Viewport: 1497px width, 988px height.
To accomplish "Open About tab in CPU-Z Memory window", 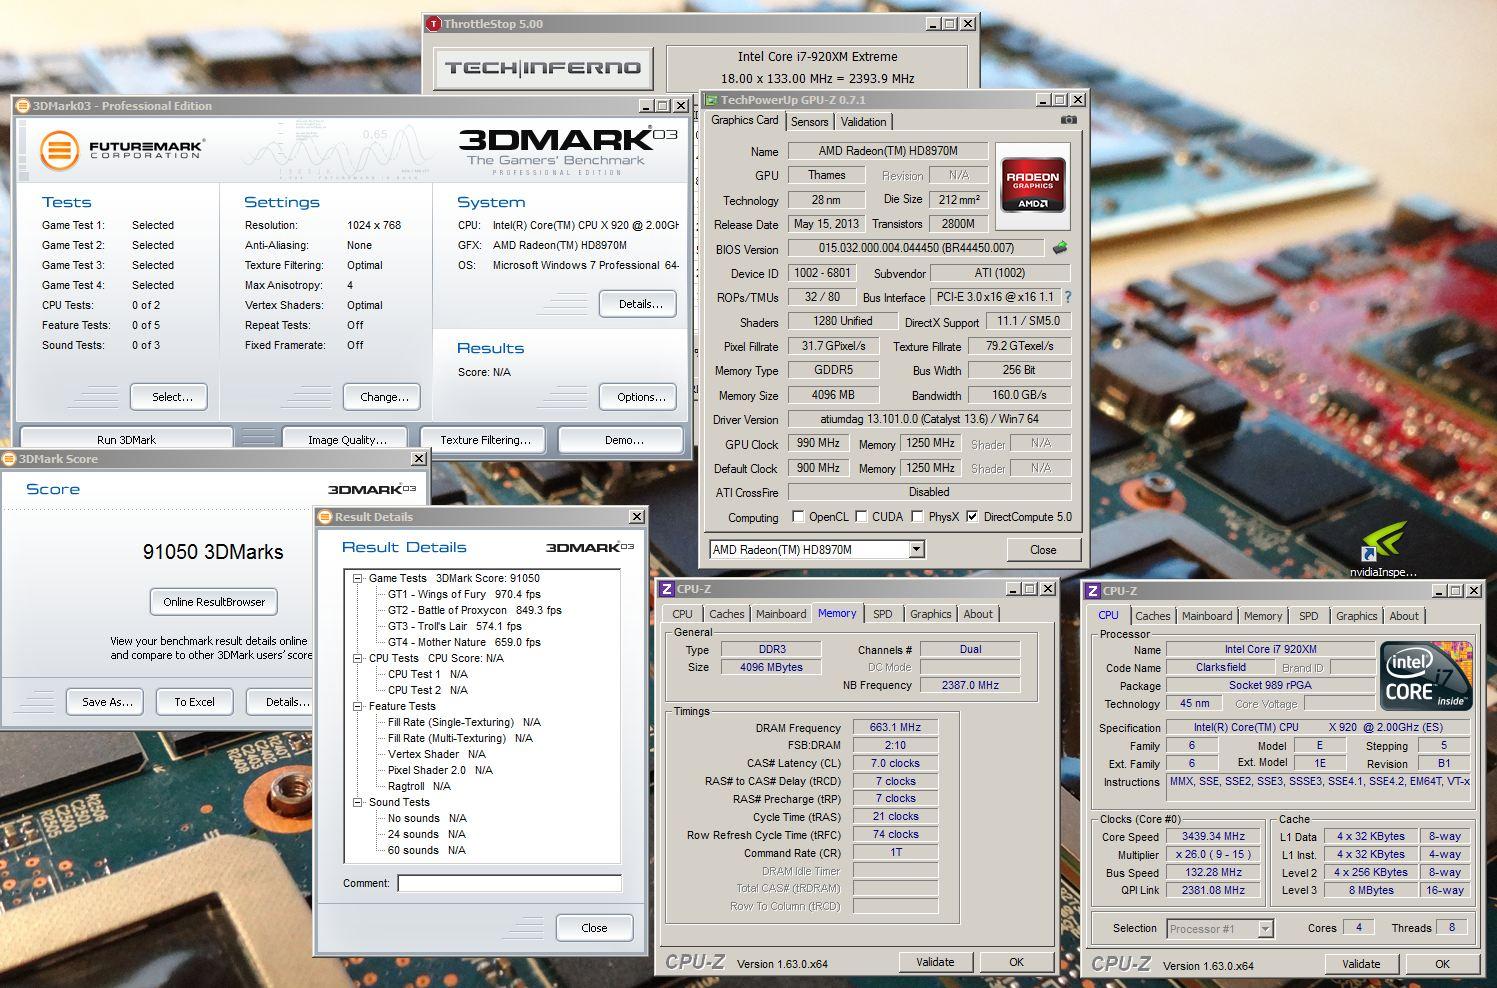I will coord(978,614).
